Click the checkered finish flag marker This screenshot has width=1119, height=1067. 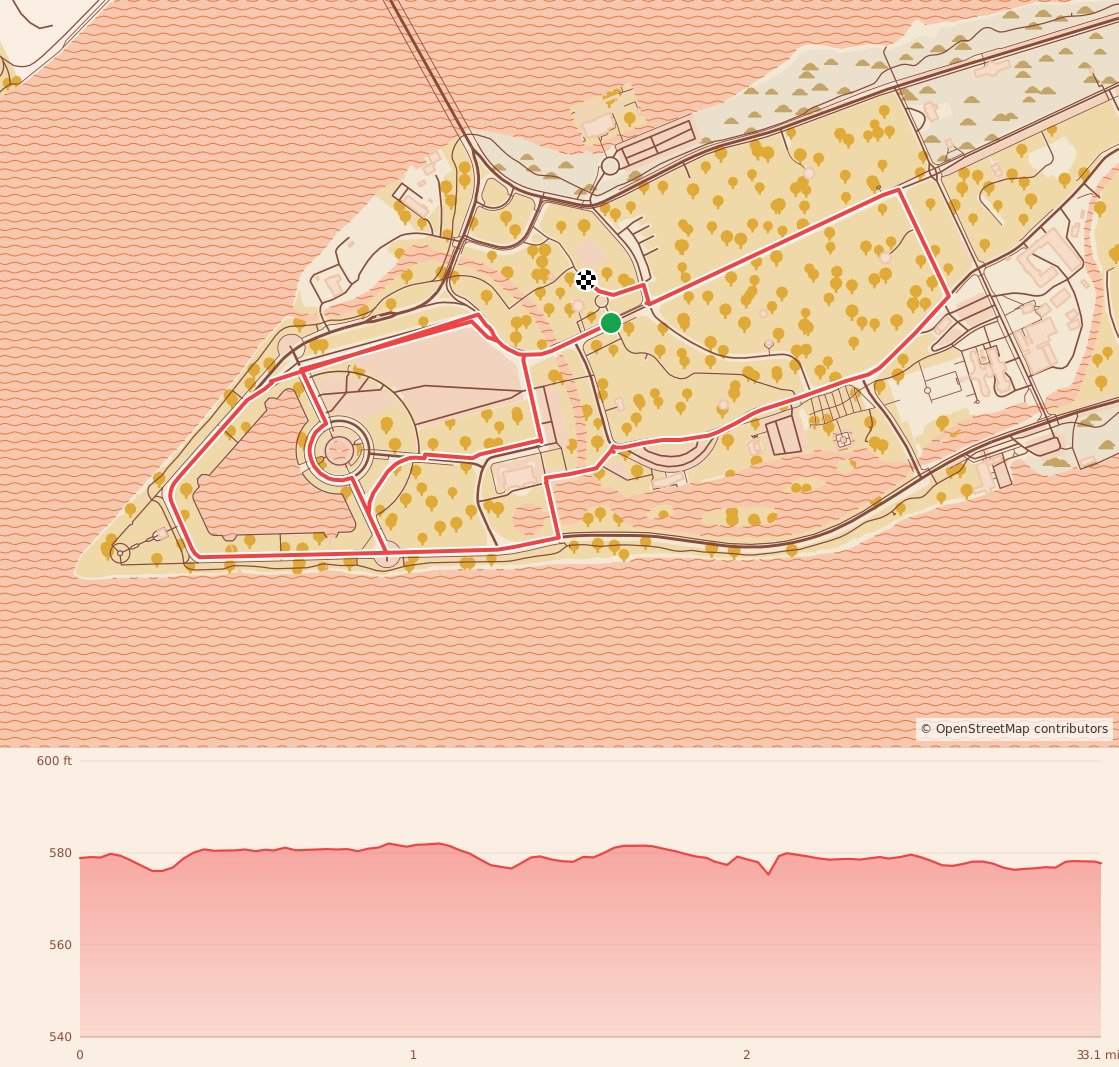click(x=586, y=280)
